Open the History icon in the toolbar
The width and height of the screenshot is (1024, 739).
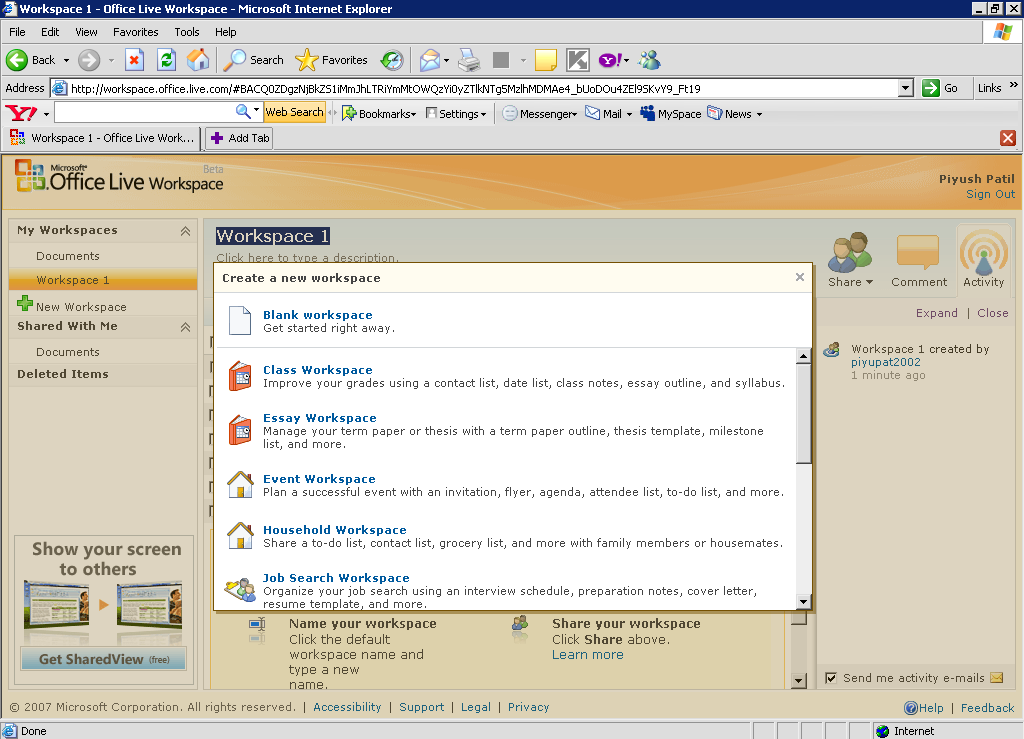click(x=392, y=60)
